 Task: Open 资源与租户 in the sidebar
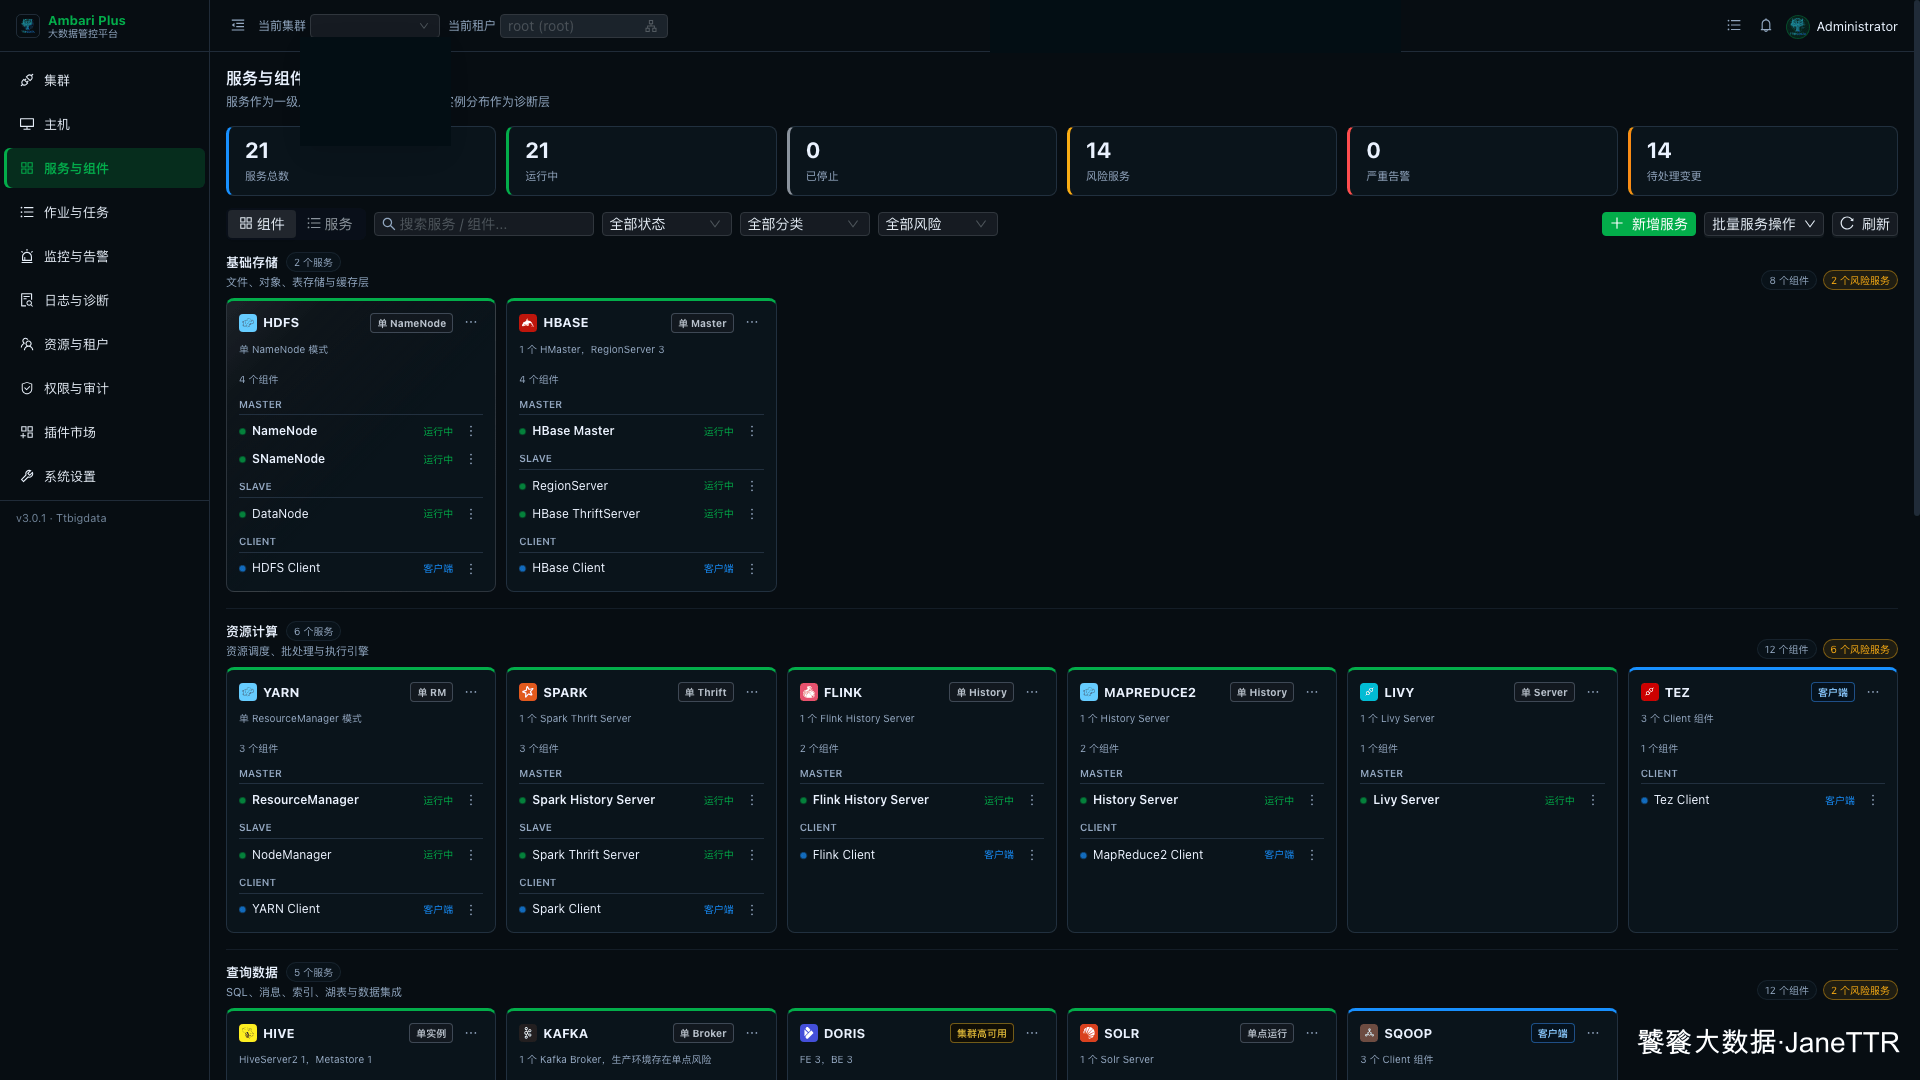tap(105, 344)
